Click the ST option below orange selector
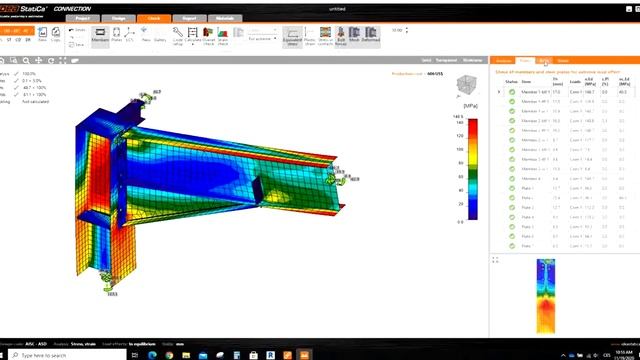The height and width of the screenshot is (360, 640). (x=9, y=40)
